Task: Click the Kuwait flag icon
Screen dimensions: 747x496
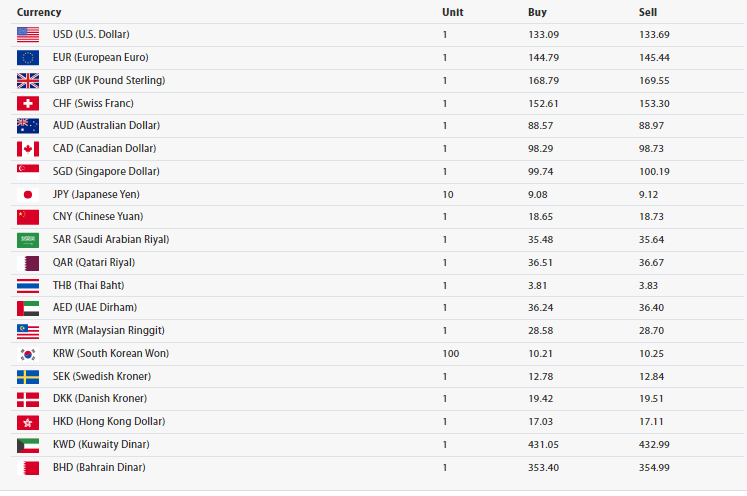Action: click(x=28, y=444)
